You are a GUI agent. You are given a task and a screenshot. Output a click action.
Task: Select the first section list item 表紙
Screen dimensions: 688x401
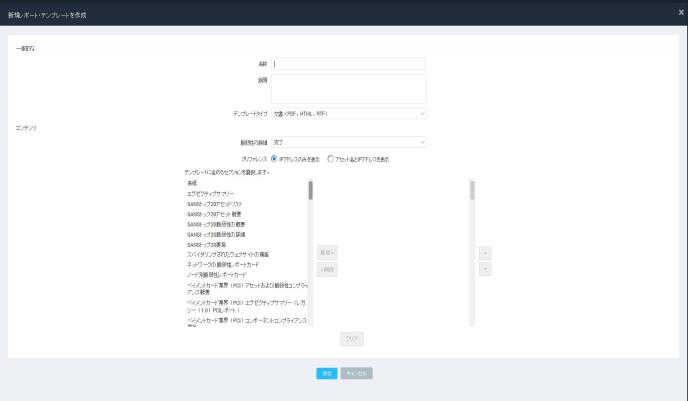click(192, 183)
